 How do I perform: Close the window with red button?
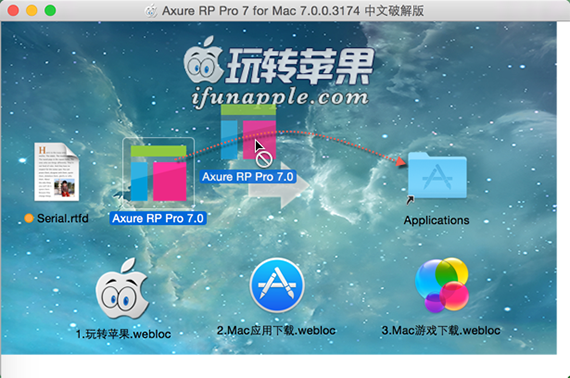tap(13, 11)
